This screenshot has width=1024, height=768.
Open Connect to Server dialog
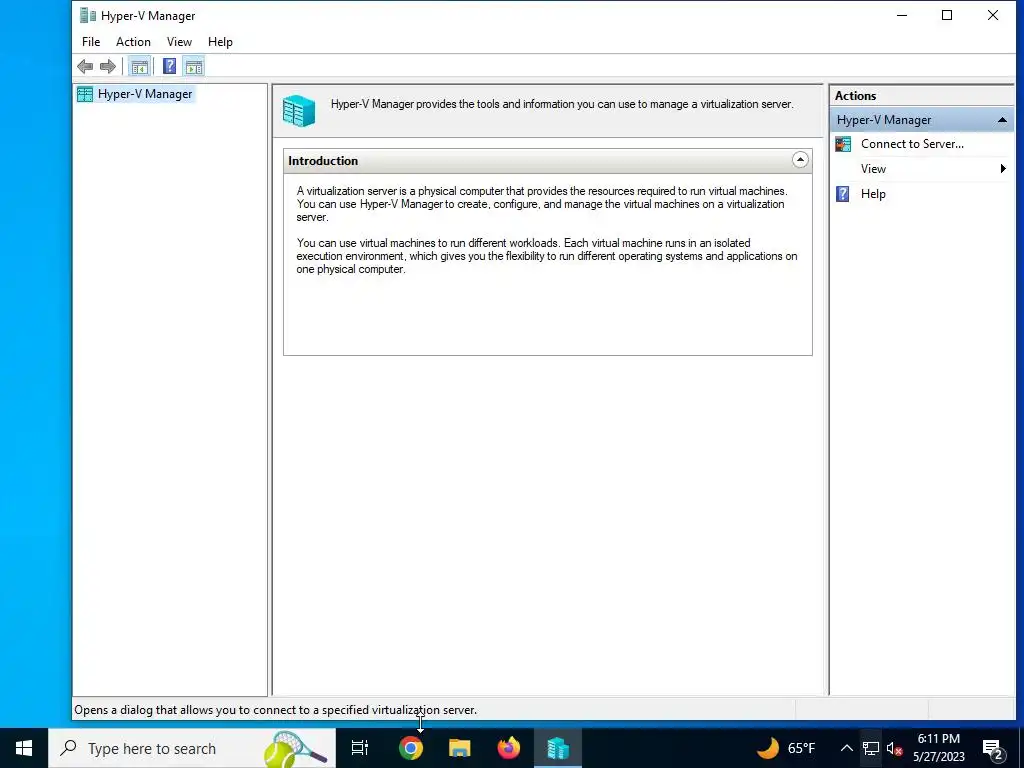[x=912, y=144]
